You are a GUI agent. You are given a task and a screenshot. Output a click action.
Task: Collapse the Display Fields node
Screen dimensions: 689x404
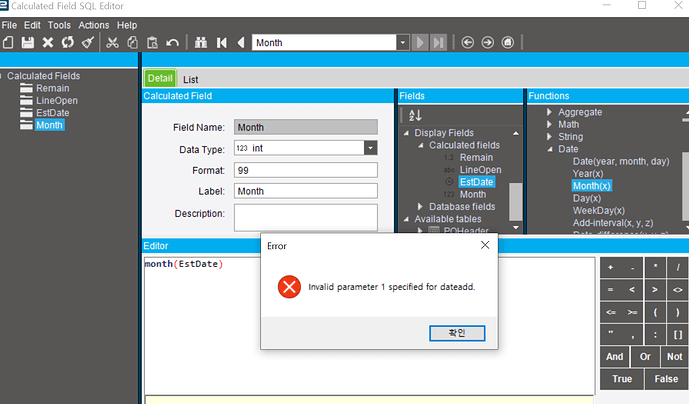pos(406,133)
